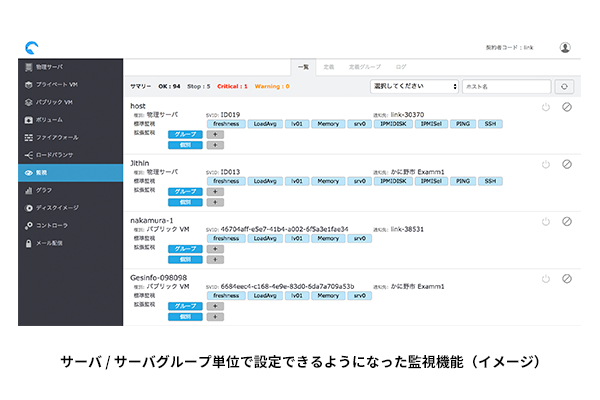This screenshot has height=400, width=600.
Task: Open ディスクイメージ in the sidebar
Action: click(x=60, y=208)
